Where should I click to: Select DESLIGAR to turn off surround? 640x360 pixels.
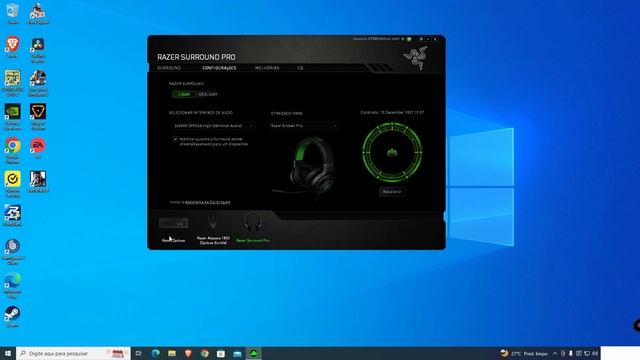pyautogui.click(x=208, y=94)
